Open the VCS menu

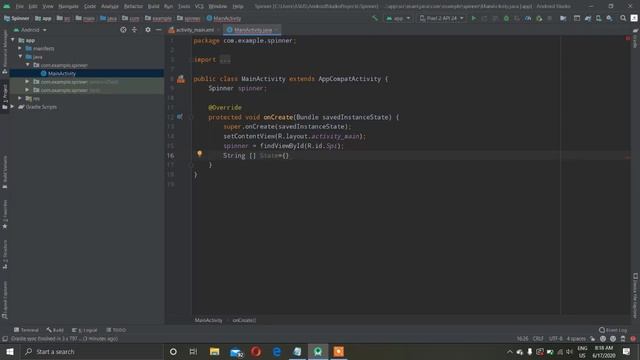click(x=199, y=6)
